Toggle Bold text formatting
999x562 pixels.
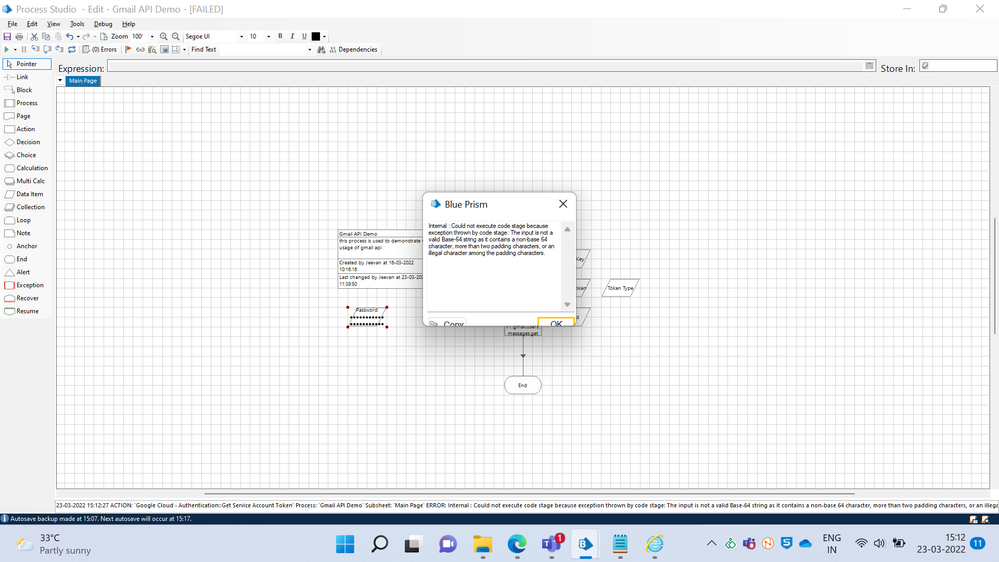tap(280, 37)
